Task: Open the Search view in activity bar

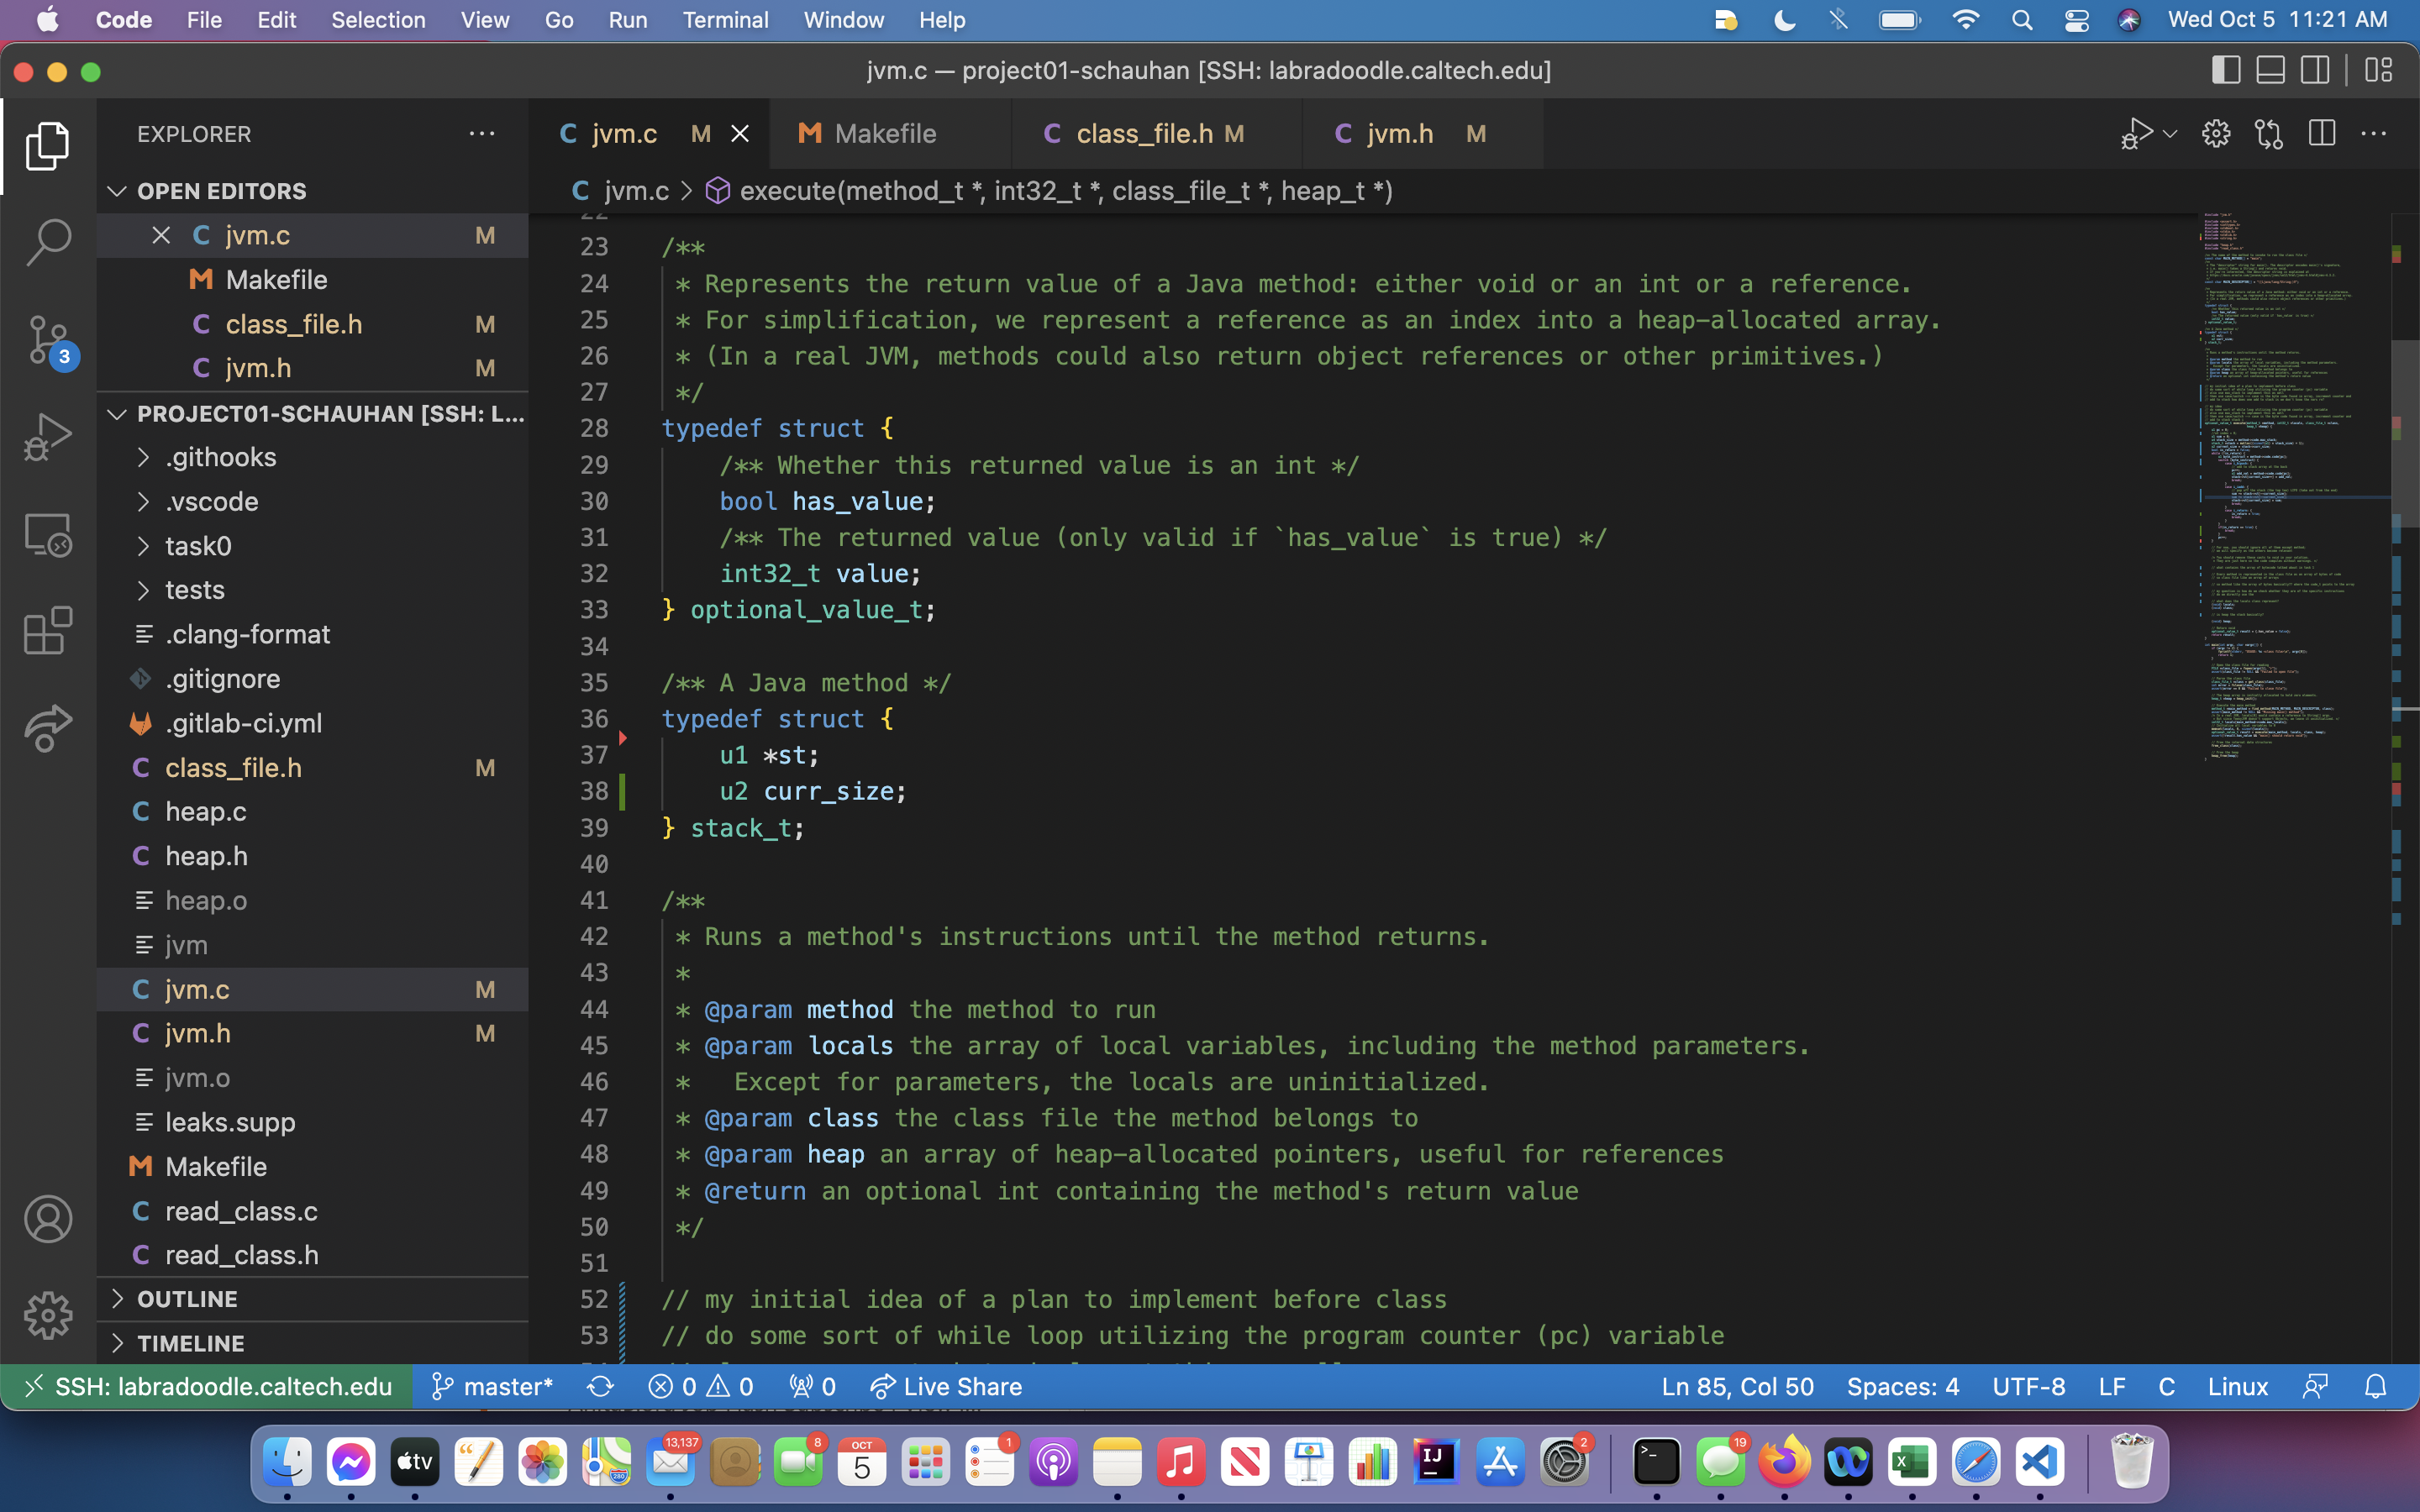Action: (x=47, y=242)
